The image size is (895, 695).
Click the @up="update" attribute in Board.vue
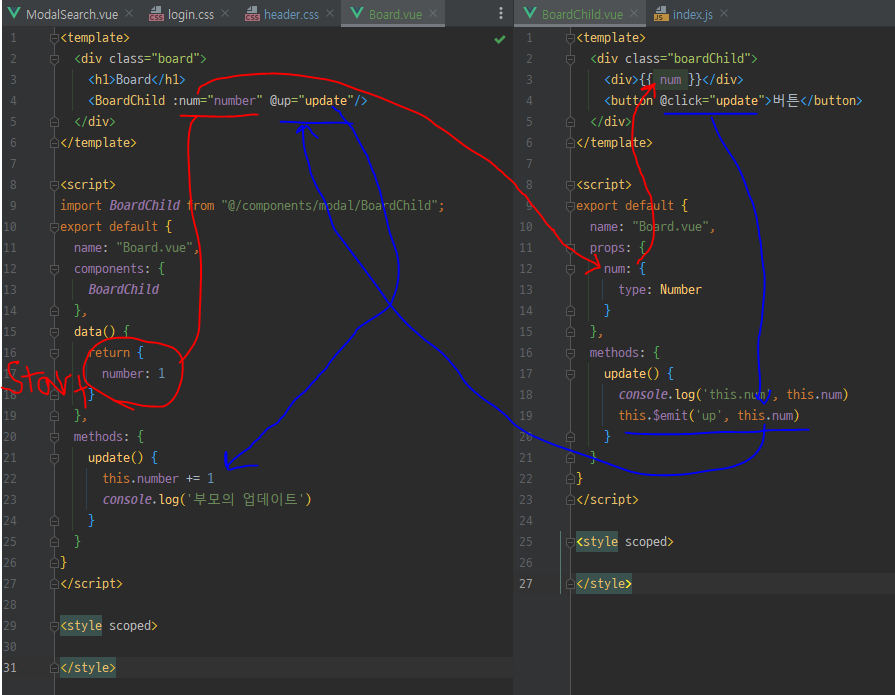312,100
